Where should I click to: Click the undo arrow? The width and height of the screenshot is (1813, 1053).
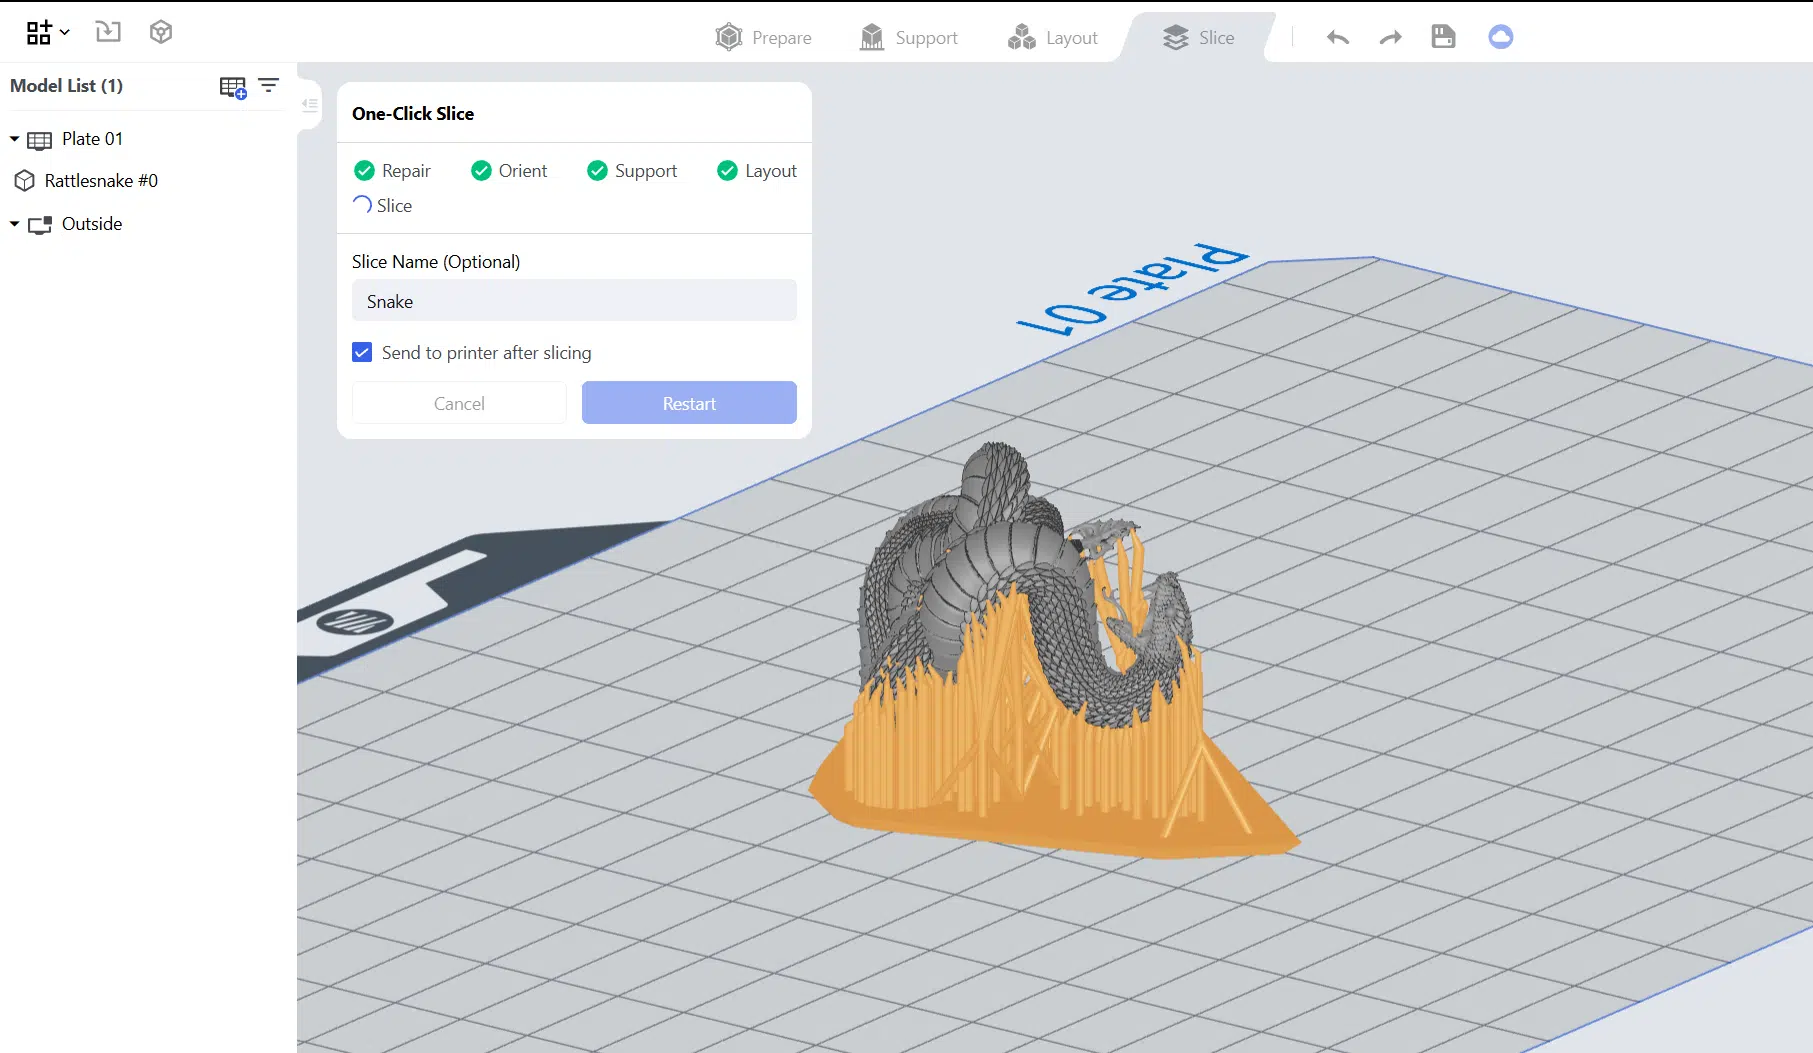pos(1337,38)
